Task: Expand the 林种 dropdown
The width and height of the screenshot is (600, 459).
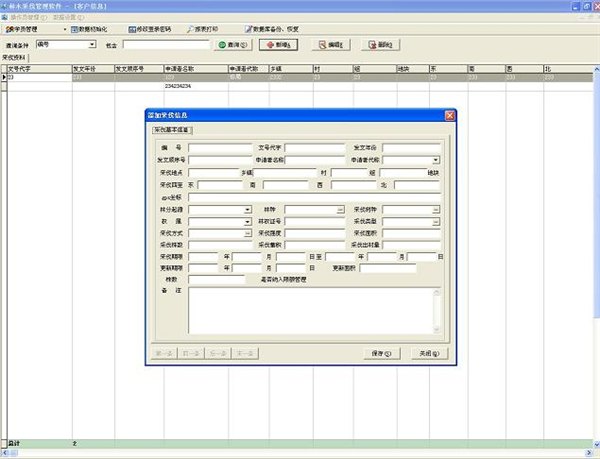Action: (340, 210)
